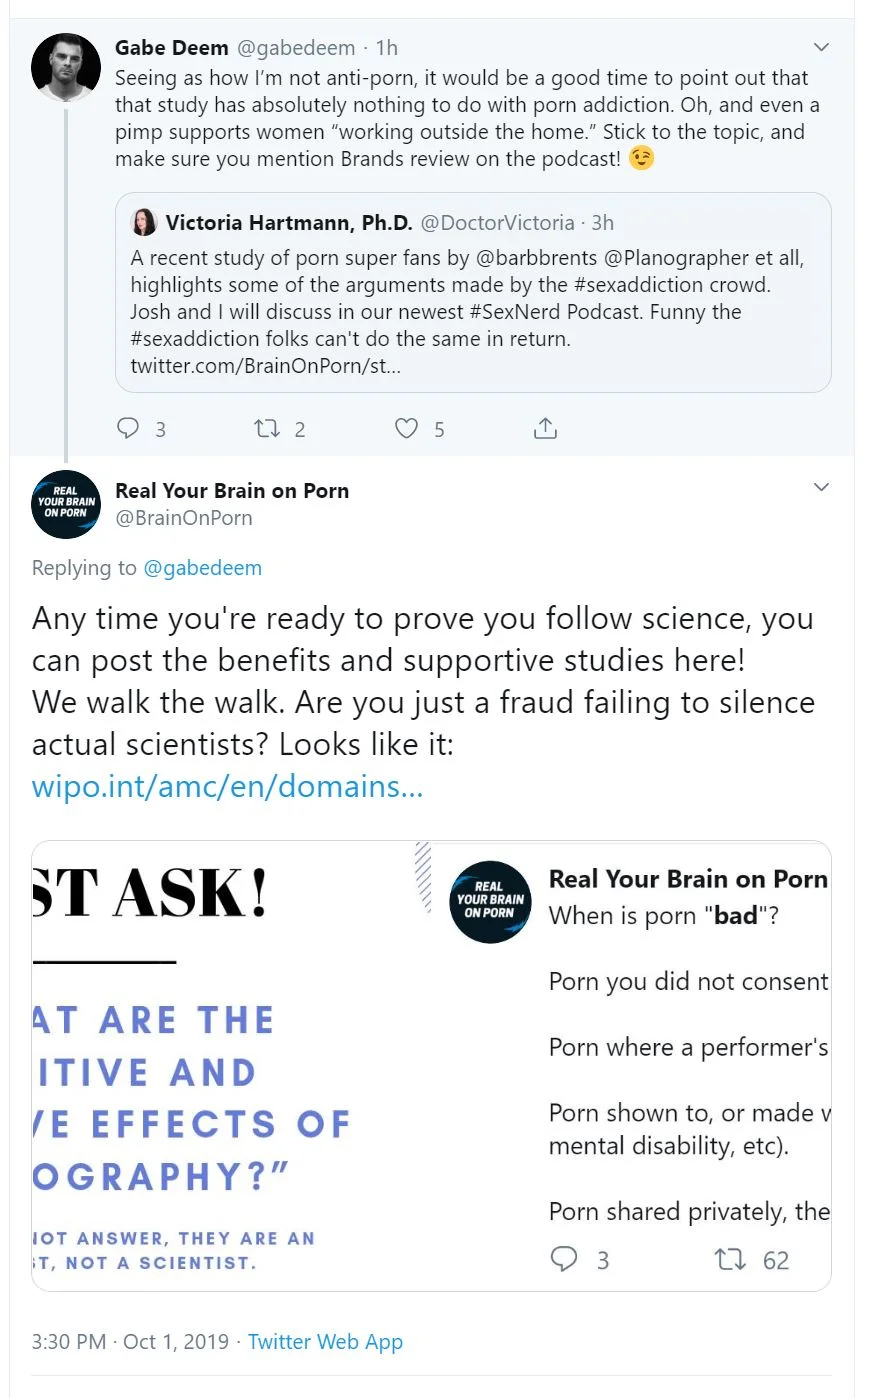
Task: Click the Gabe Deem author name
Action: 171,47
